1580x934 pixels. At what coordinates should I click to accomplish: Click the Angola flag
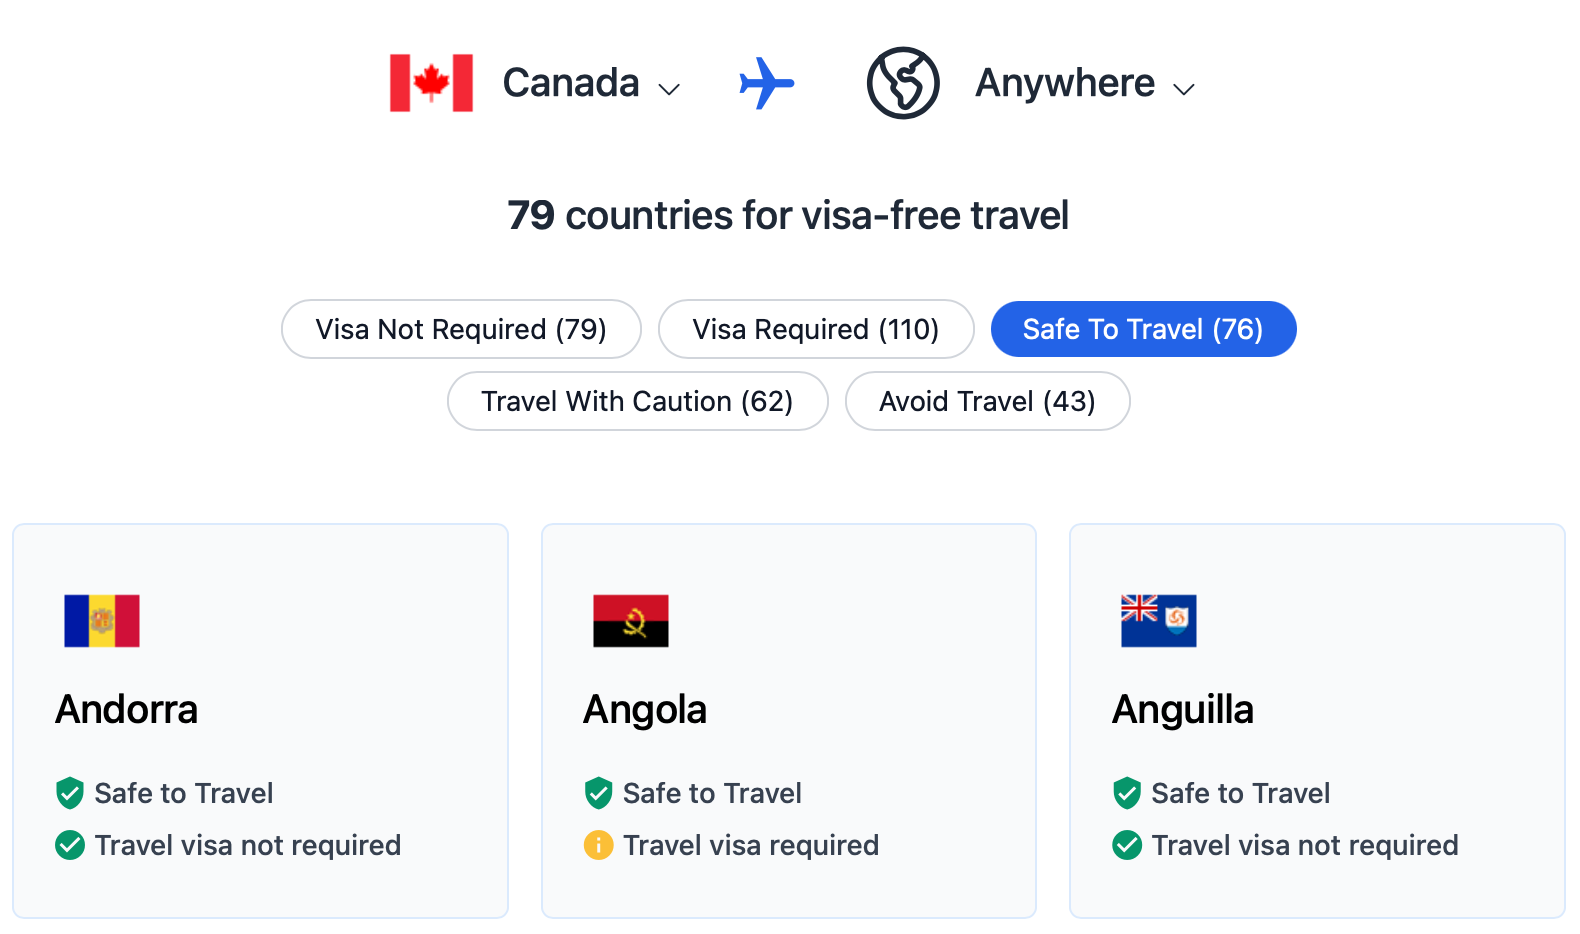click(x=631, y=621)
